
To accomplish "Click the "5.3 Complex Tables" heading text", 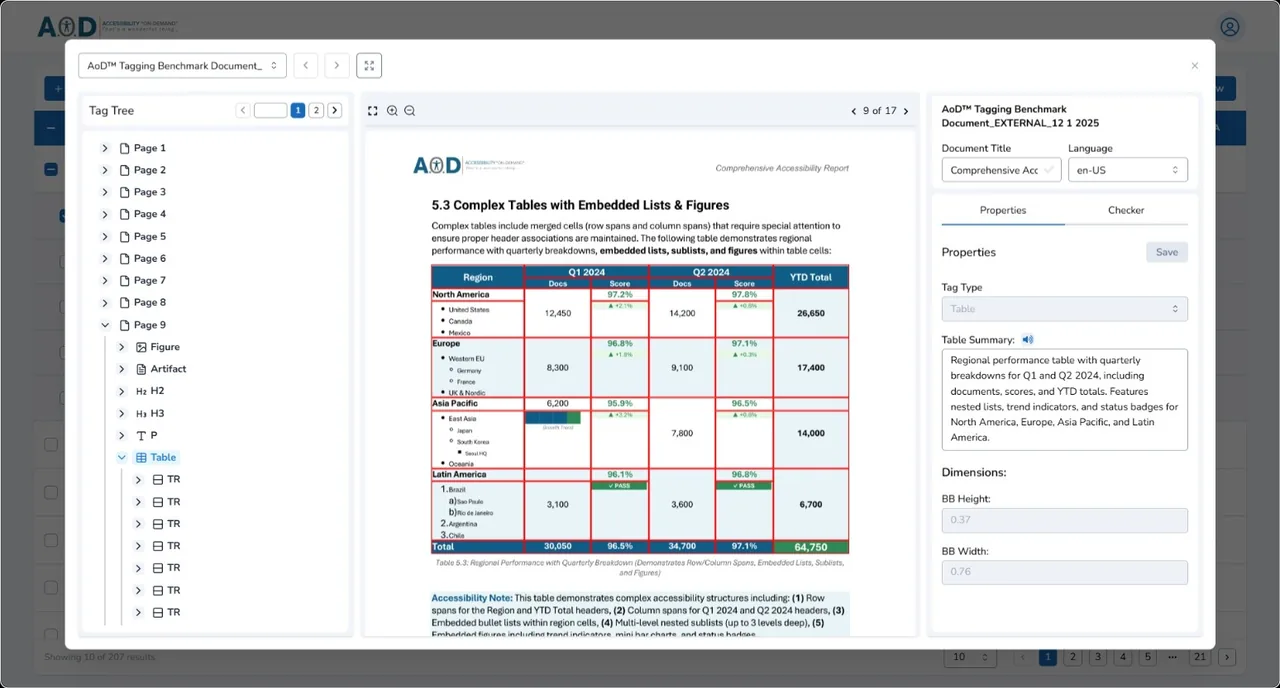I will 581,205.
